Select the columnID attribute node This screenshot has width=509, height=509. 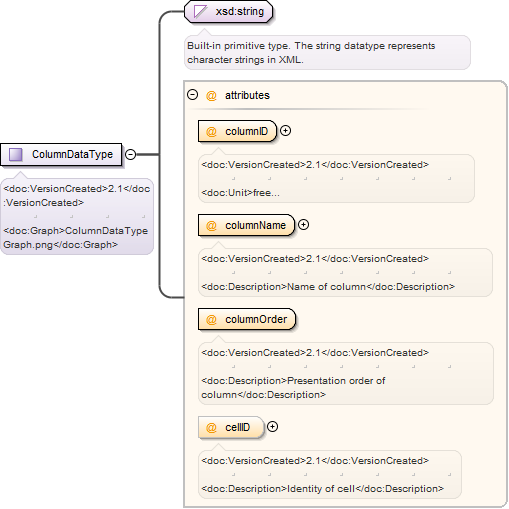[237, 131]
